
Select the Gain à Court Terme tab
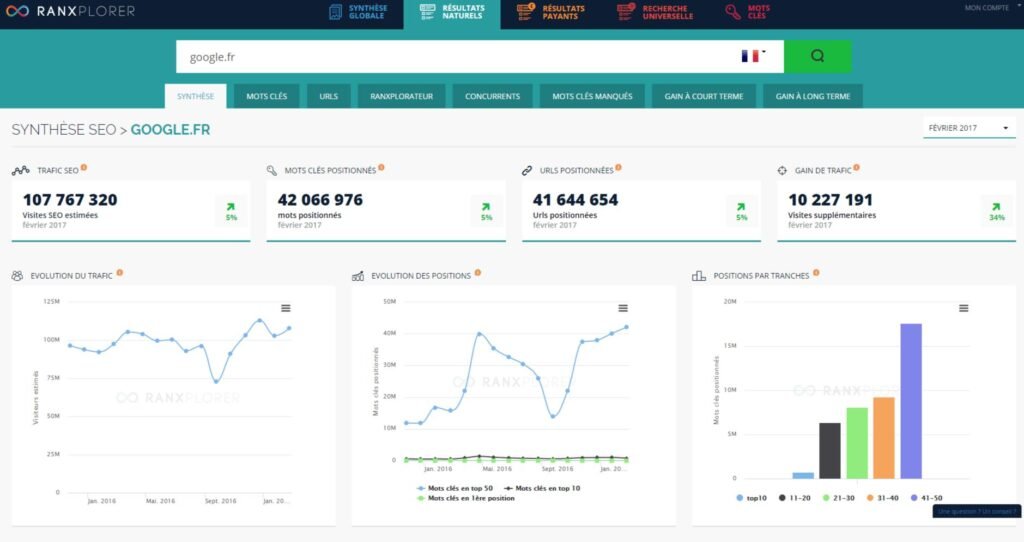coord(704,96)
